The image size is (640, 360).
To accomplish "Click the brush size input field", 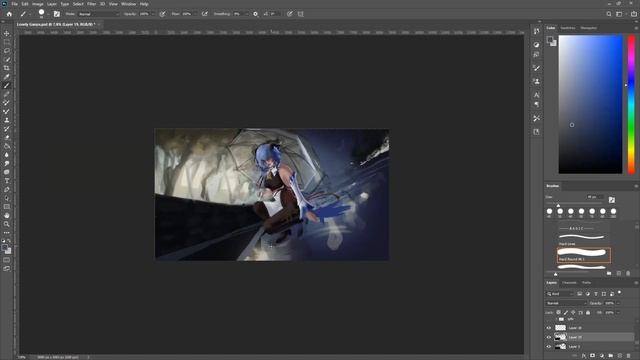I will point(594,197).
